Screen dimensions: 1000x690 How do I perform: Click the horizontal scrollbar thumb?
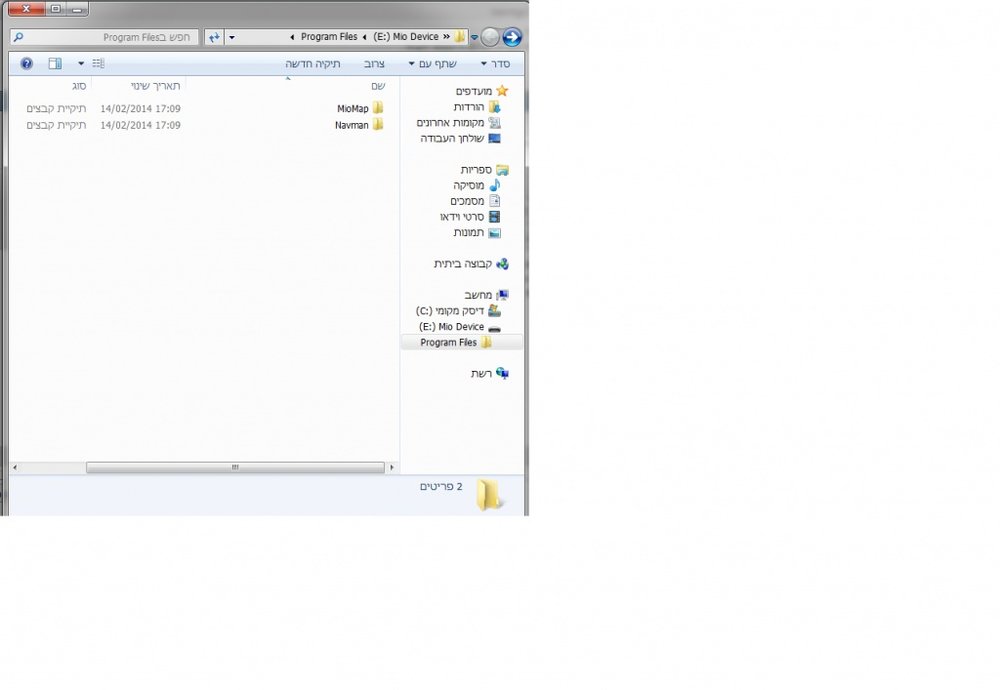235,467
